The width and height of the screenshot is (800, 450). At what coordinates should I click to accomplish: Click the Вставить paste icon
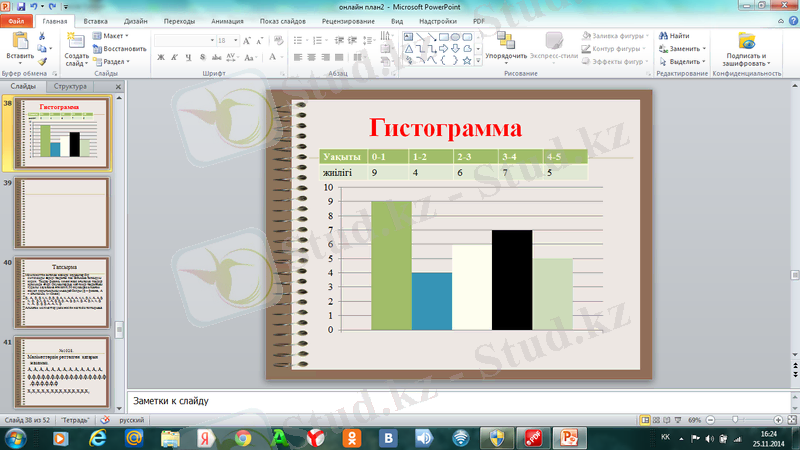coord(19,42)
